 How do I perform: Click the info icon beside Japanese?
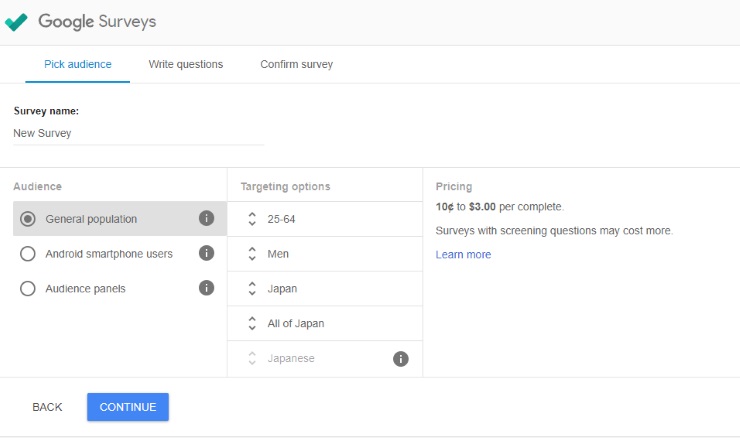click(401, 359)
